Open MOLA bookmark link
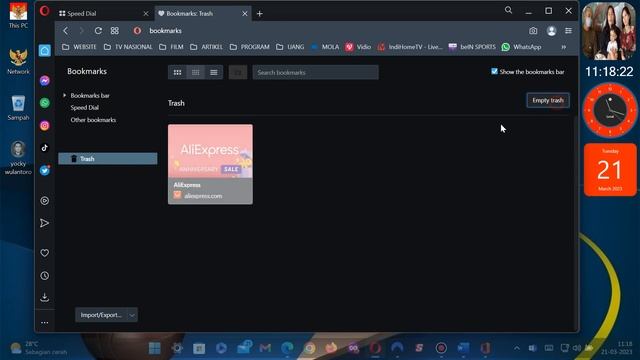This screenshot has height=360, width=640. coord(325,47)
